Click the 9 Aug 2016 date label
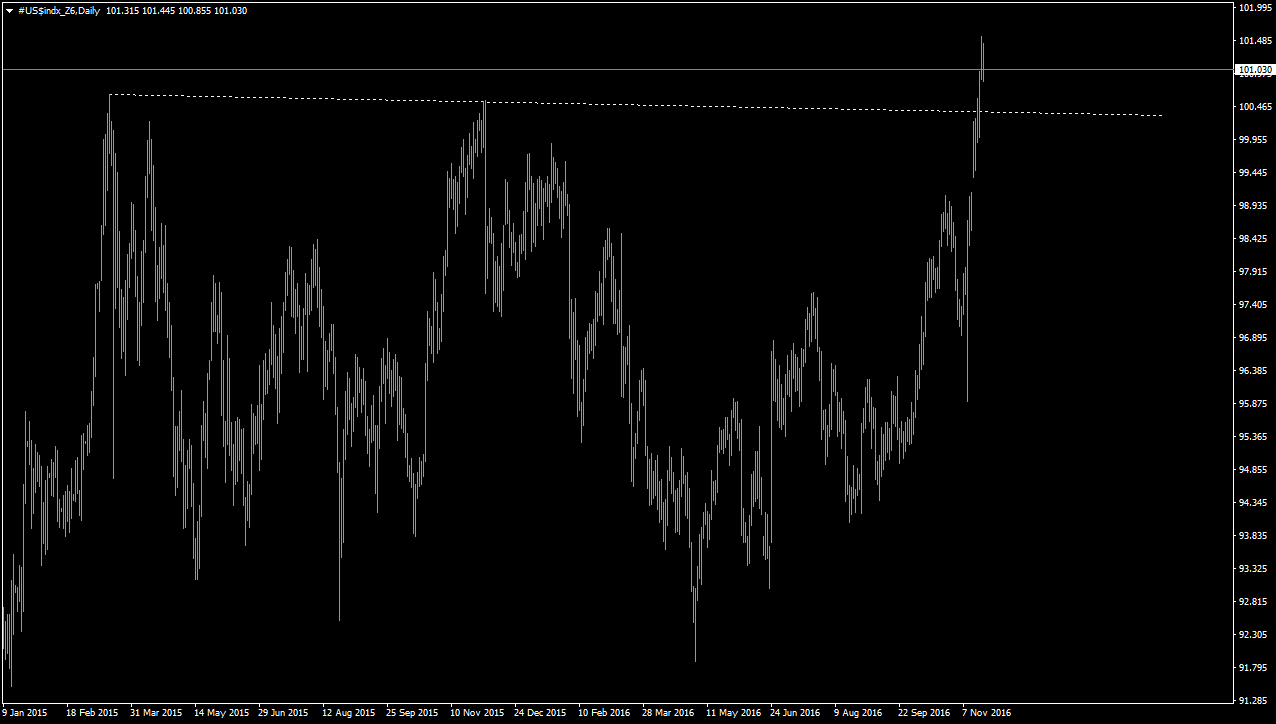Viewport: 1276px width, 724px height. [x=858, y=713]
